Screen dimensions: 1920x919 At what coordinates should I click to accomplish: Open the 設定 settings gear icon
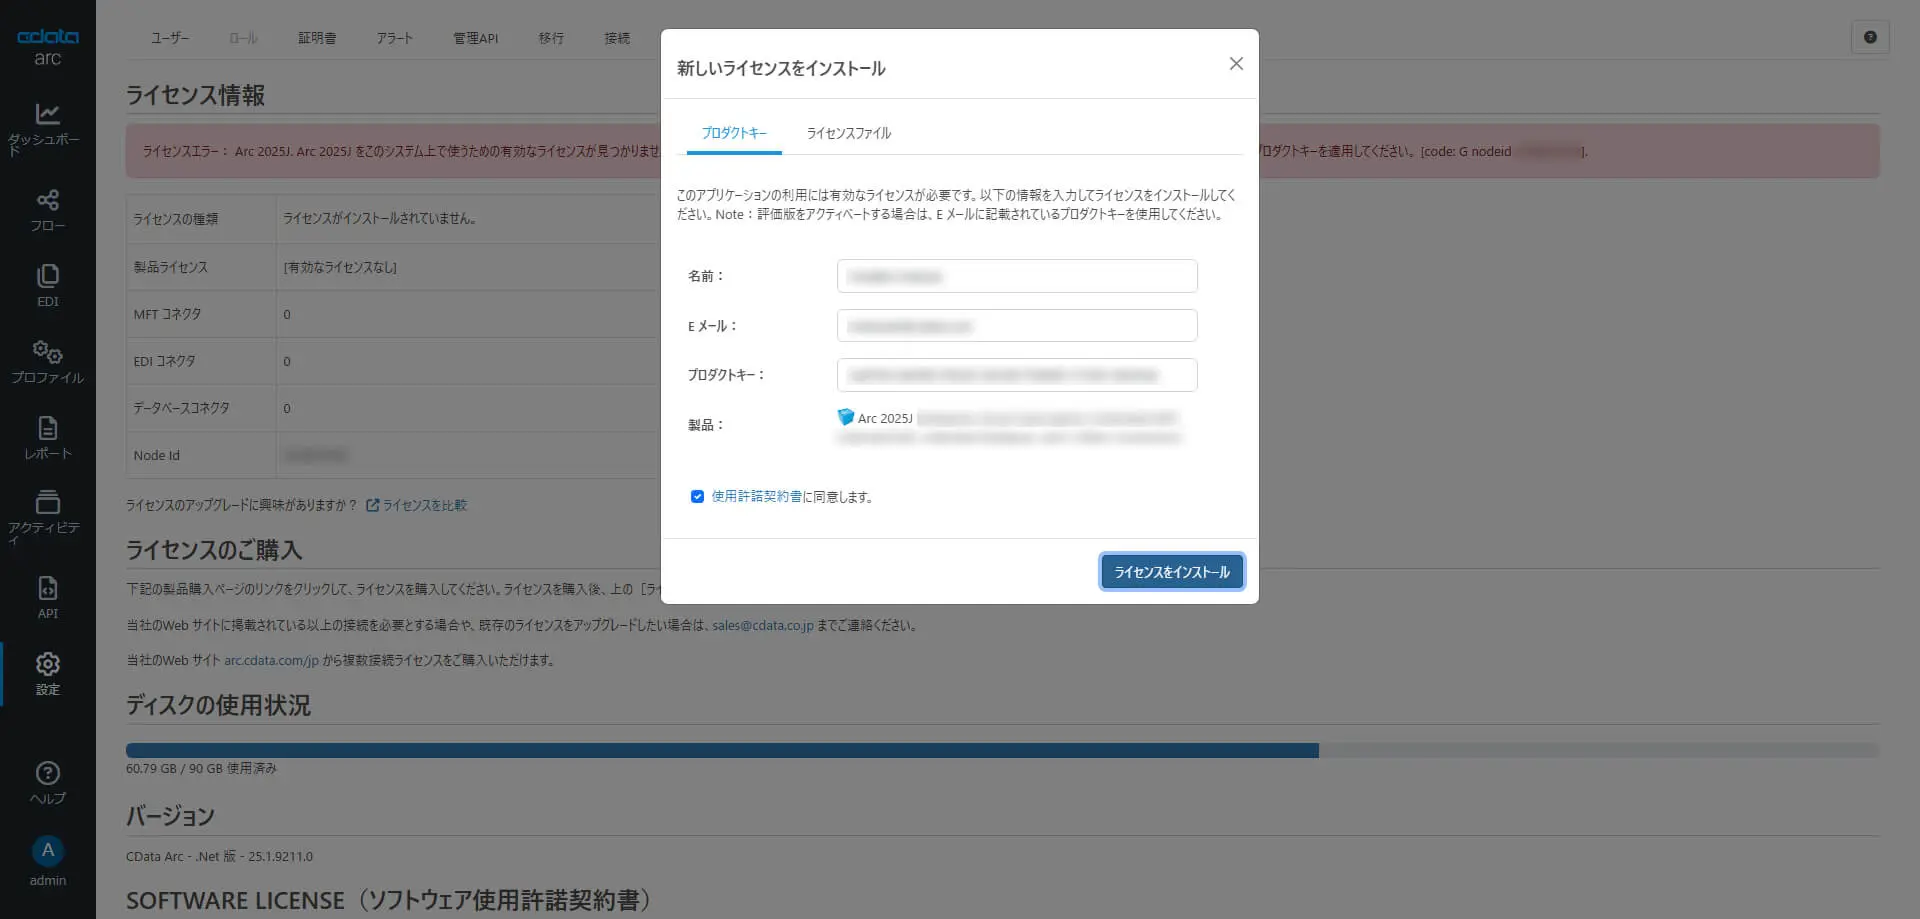click(47, 664)
